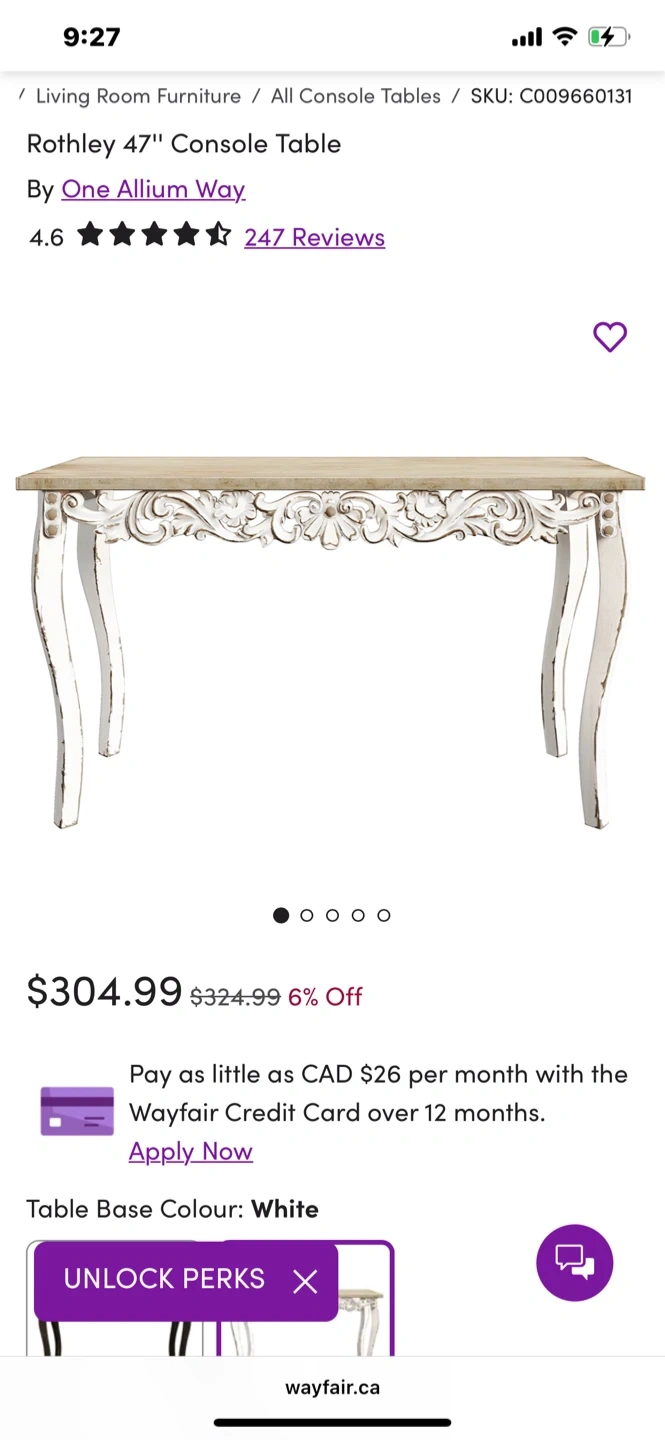The width and height of the screenshot is (665, 1440).
Task: Save table to favorites with heart icon
Action: point(610,337)
